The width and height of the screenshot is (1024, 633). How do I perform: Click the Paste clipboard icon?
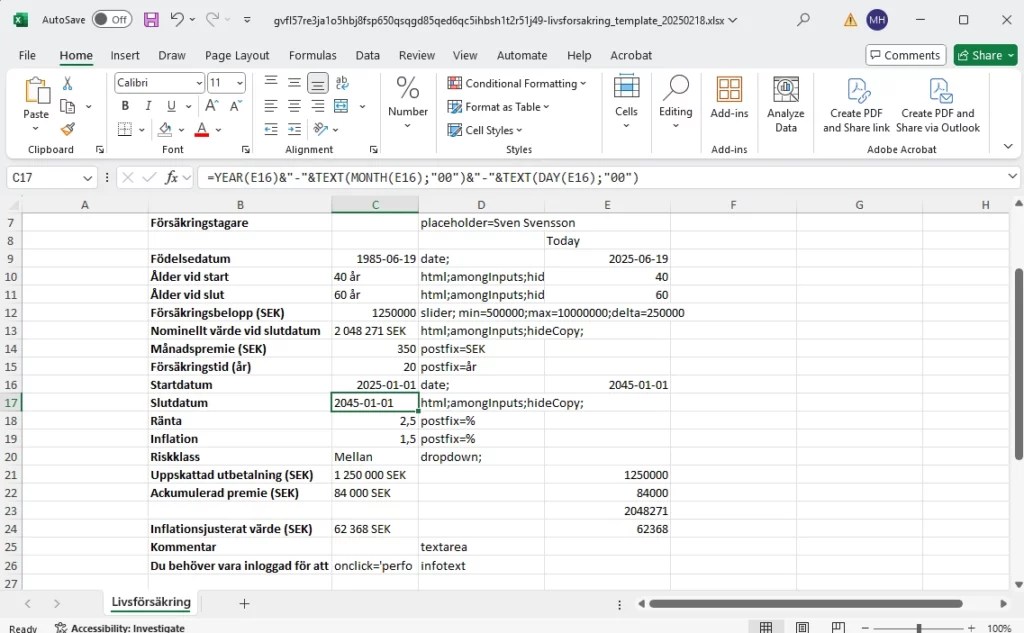(37, 90)
